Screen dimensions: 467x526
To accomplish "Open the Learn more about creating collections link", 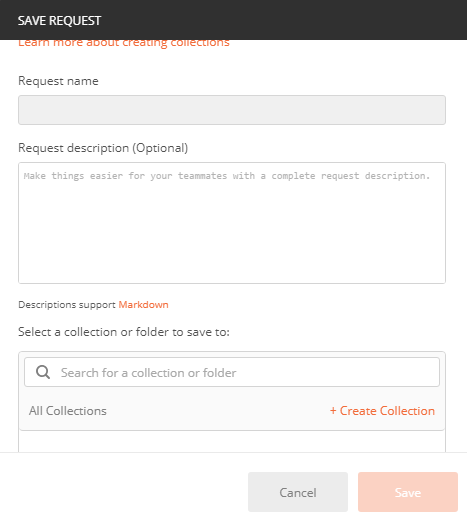I will pyautogui.click(x=123, y=43).
